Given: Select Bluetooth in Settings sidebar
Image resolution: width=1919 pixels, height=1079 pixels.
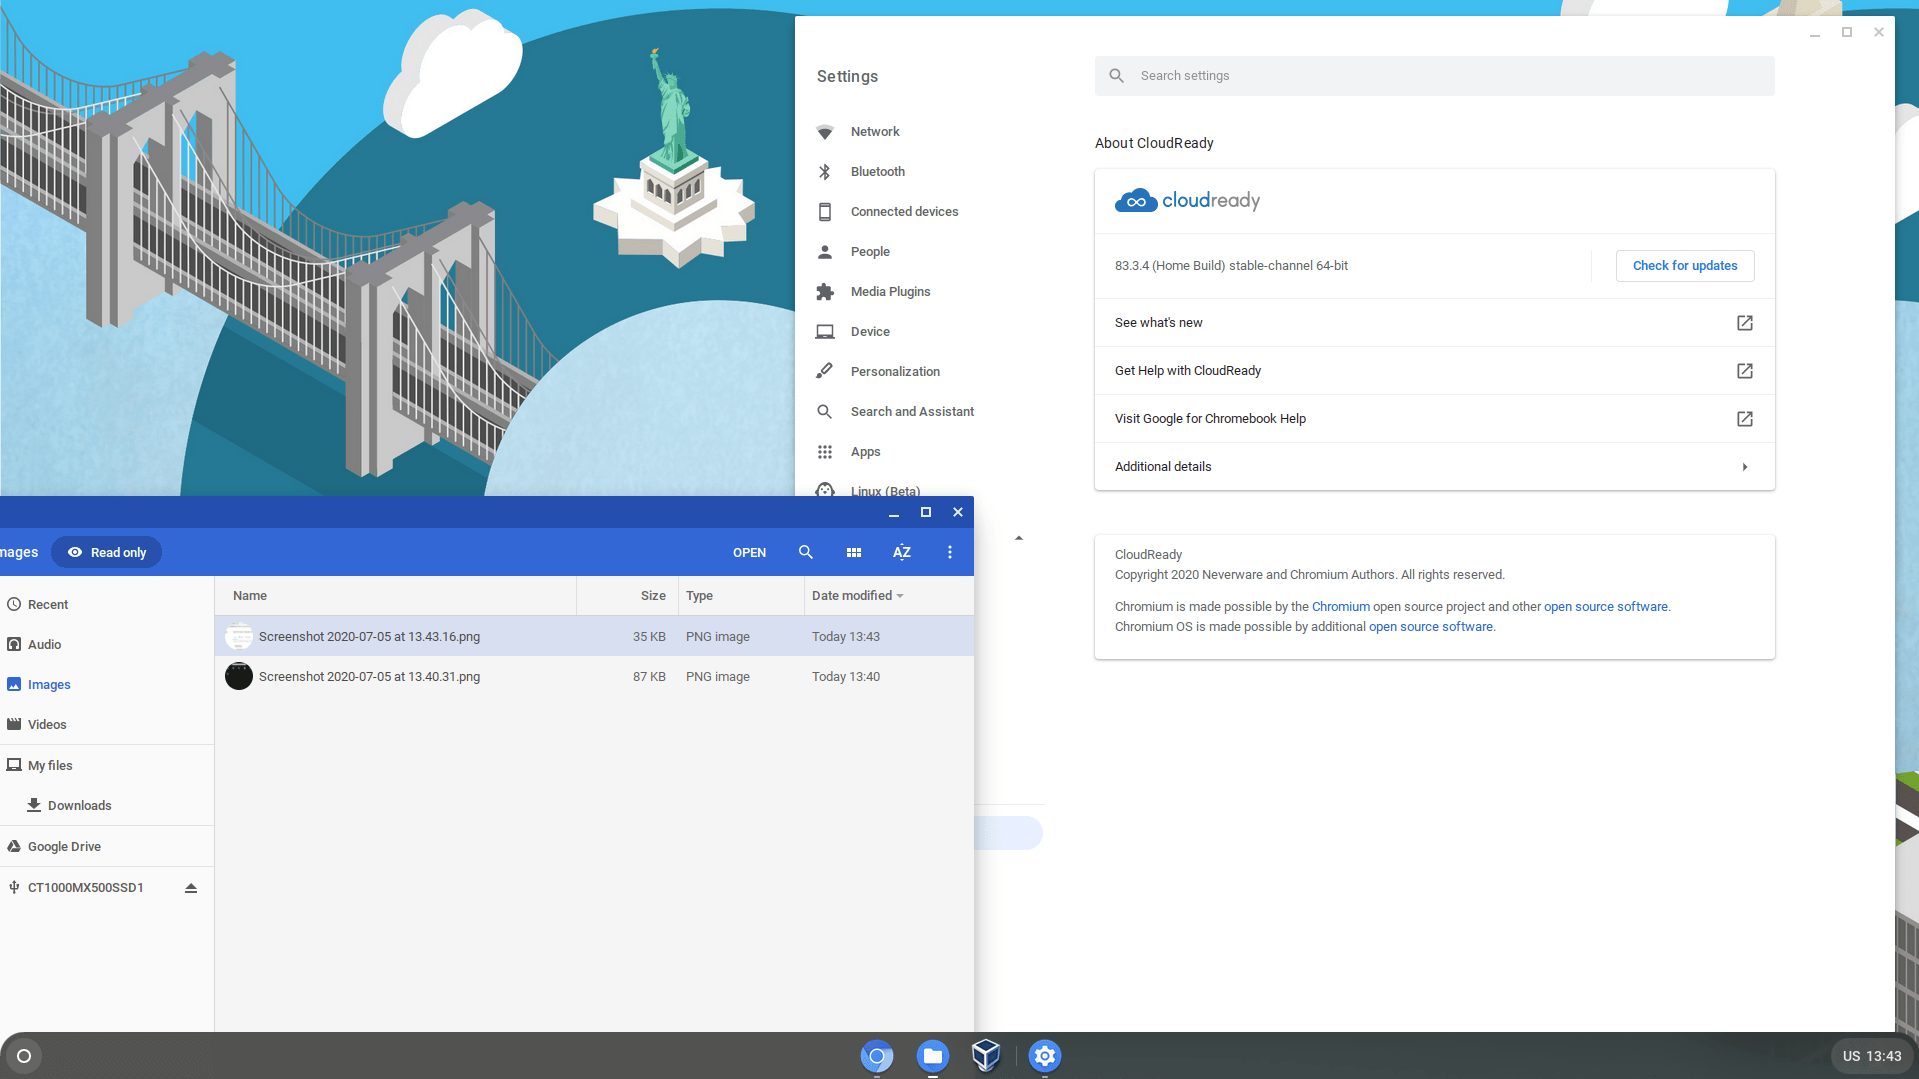Looking at the screenshot, I should pyautogui.click(x=877, y=172).
